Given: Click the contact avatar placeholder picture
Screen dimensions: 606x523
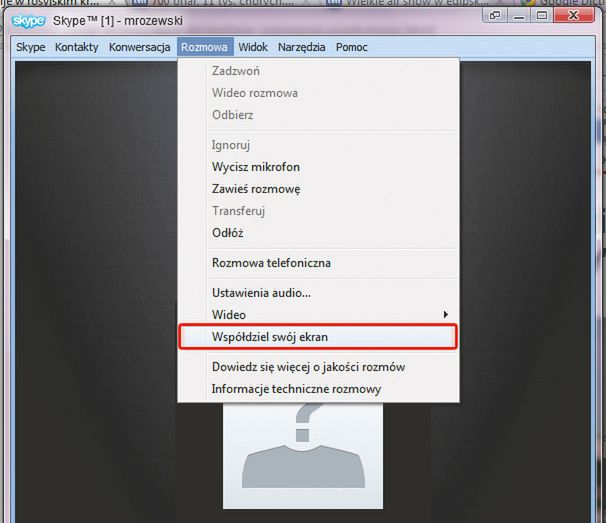Looking at the screenshot, I should (x=303, y=455).
